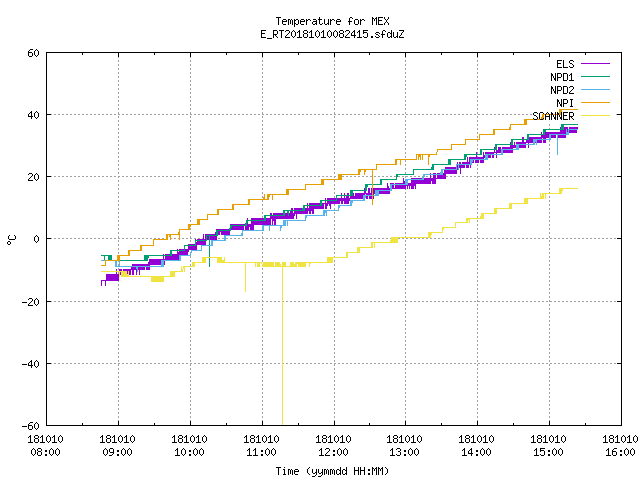Click the NPI legend label
Viewport: 640px width, 480px height.
[x=565, y=103]
